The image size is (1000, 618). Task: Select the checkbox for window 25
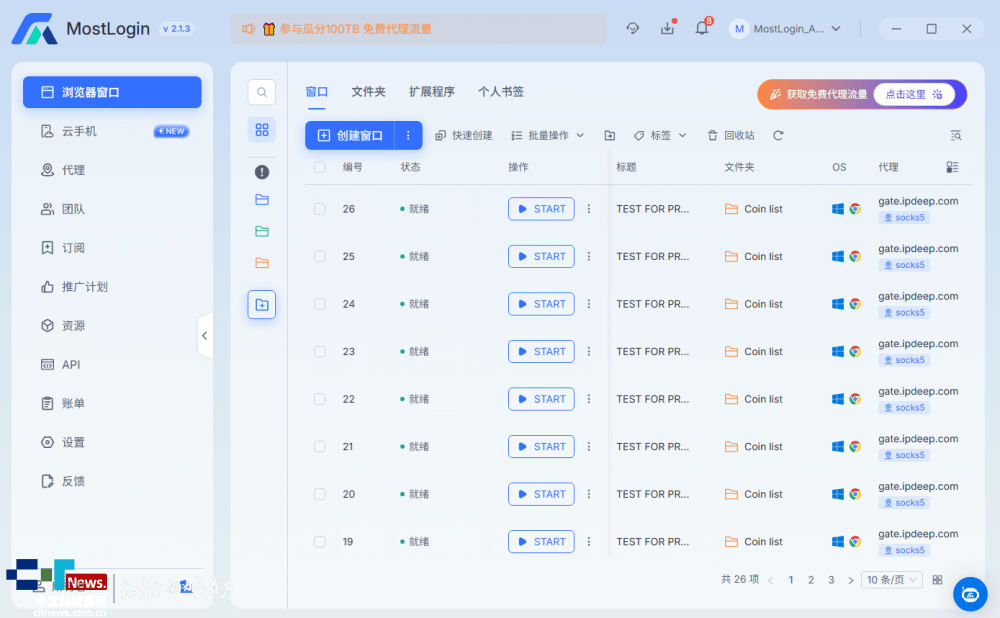[x=320, y=257]
